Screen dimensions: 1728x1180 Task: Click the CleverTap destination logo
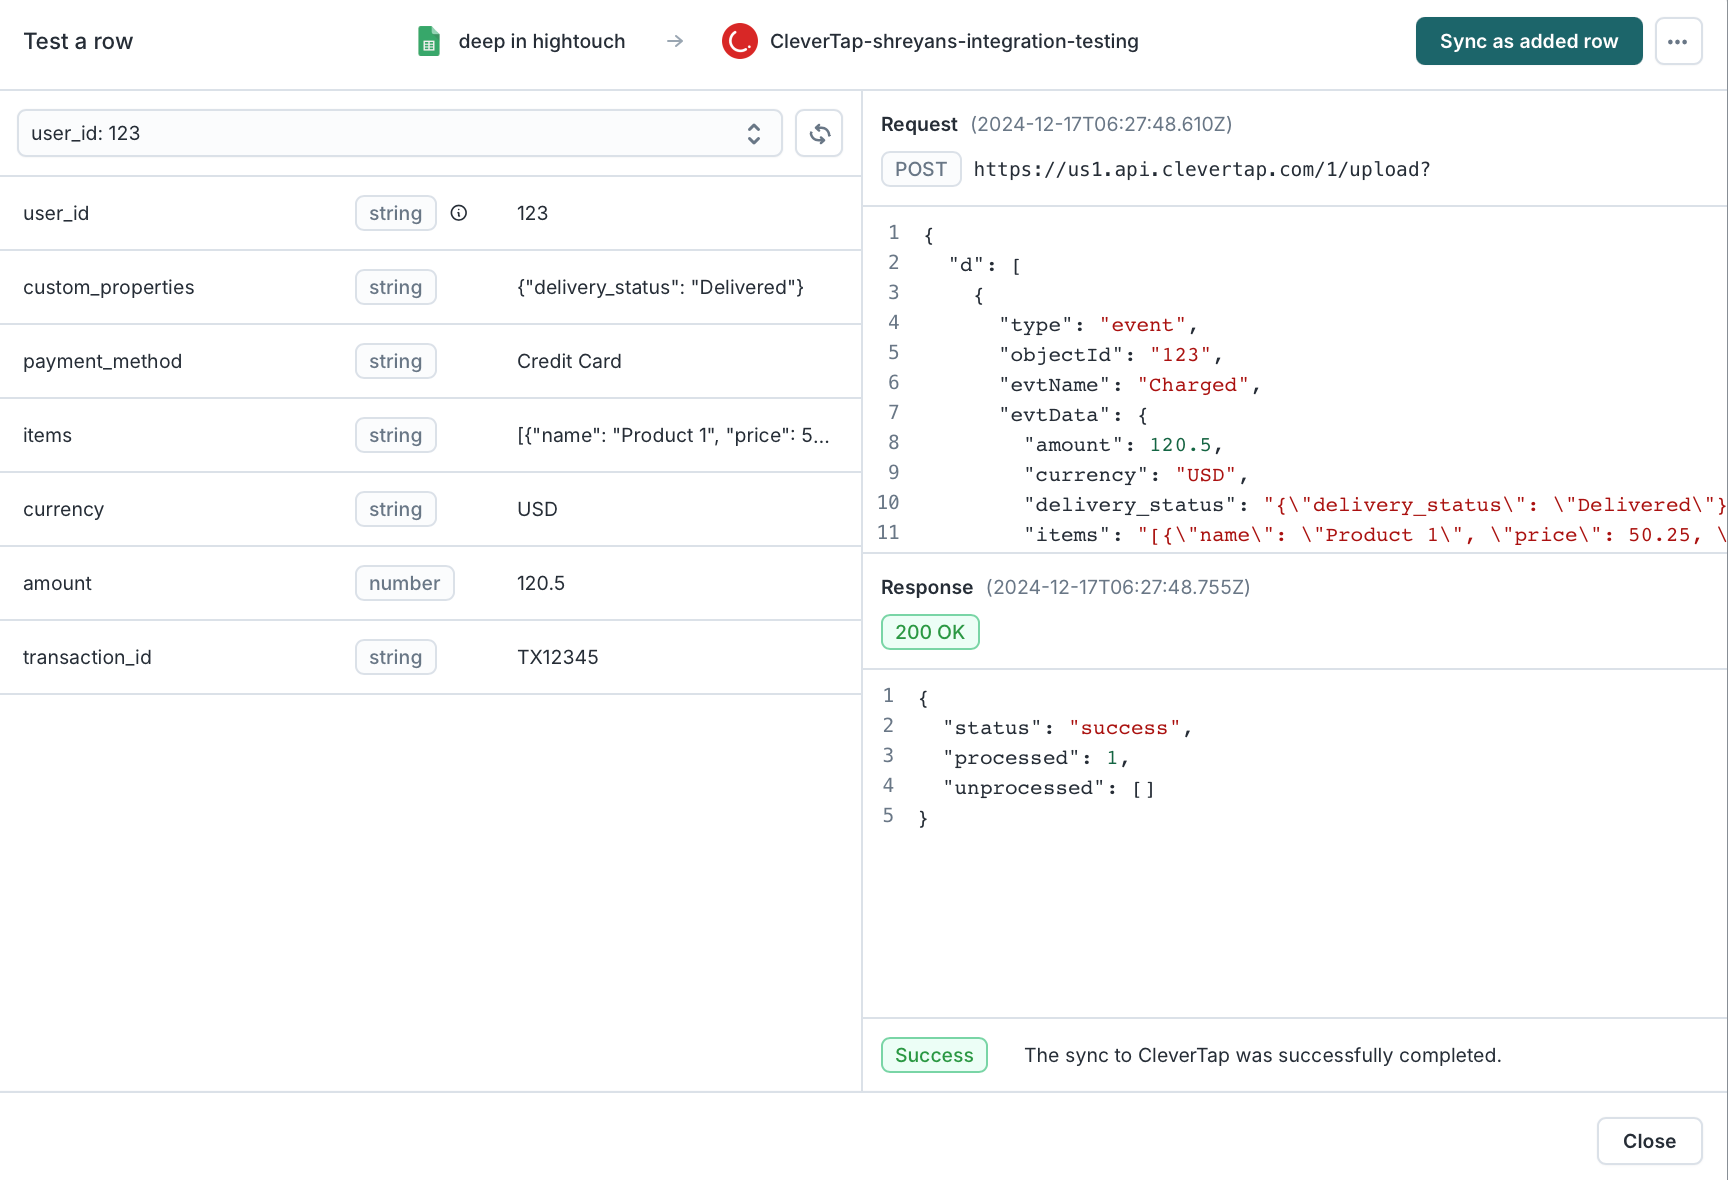[x=740, y=41]
